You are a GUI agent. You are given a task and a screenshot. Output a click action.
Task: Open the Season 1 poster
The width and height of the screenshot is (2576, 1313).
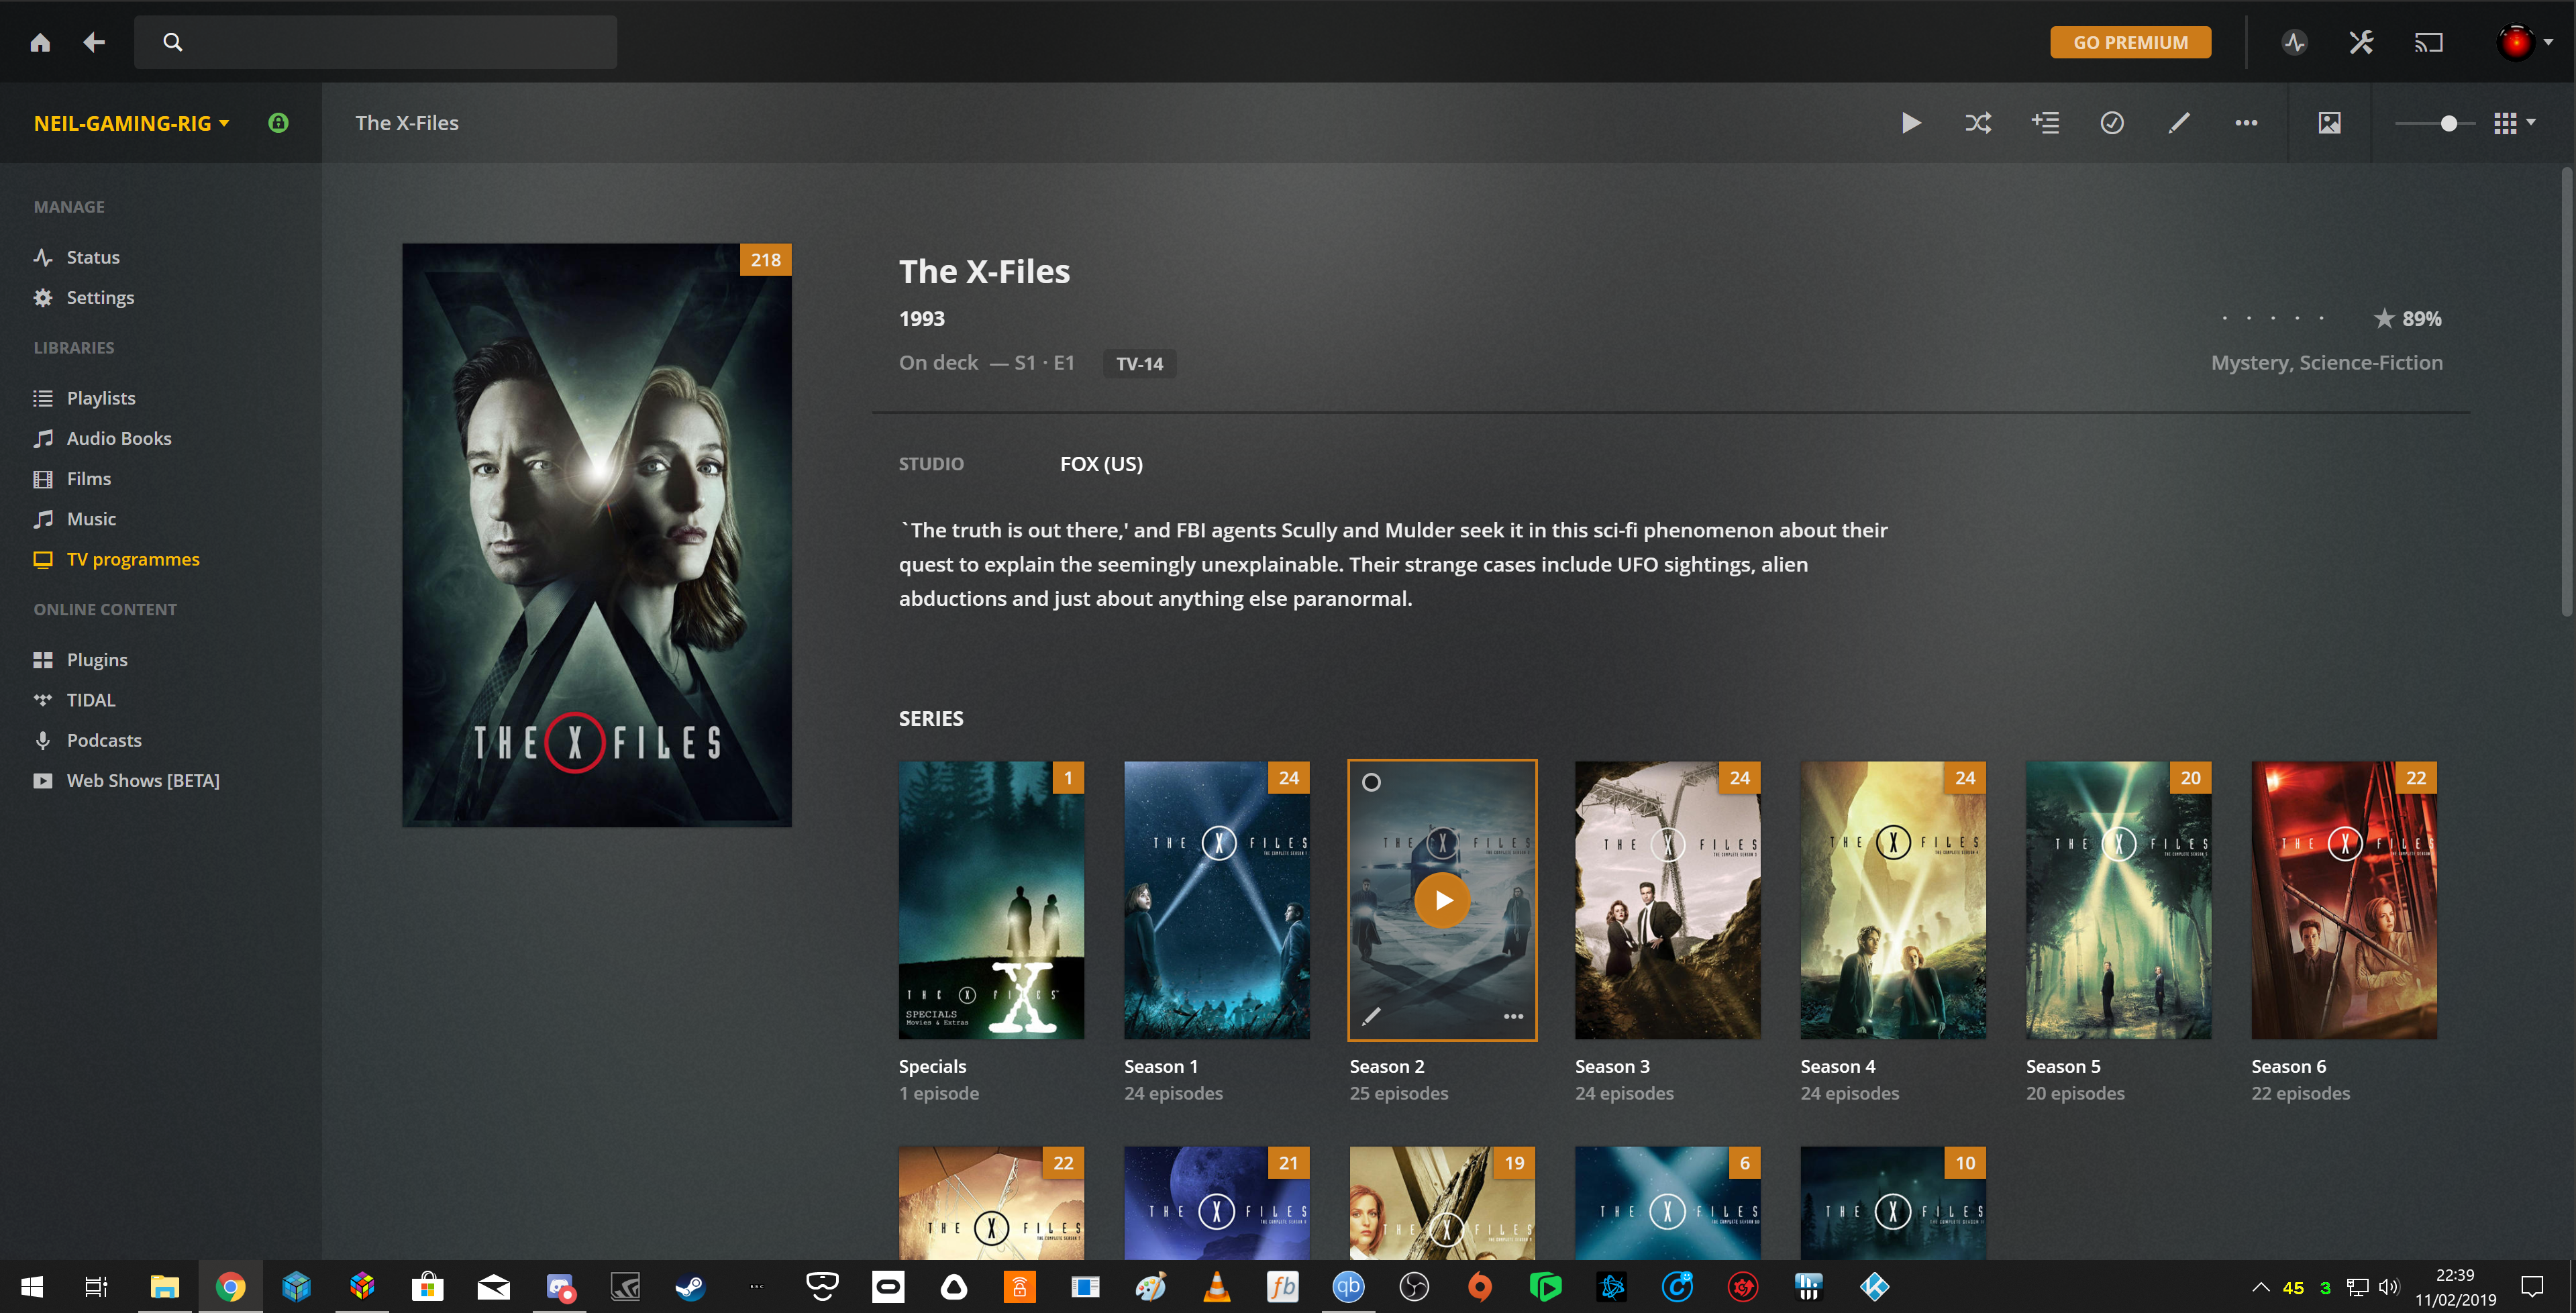(1217, 900)
